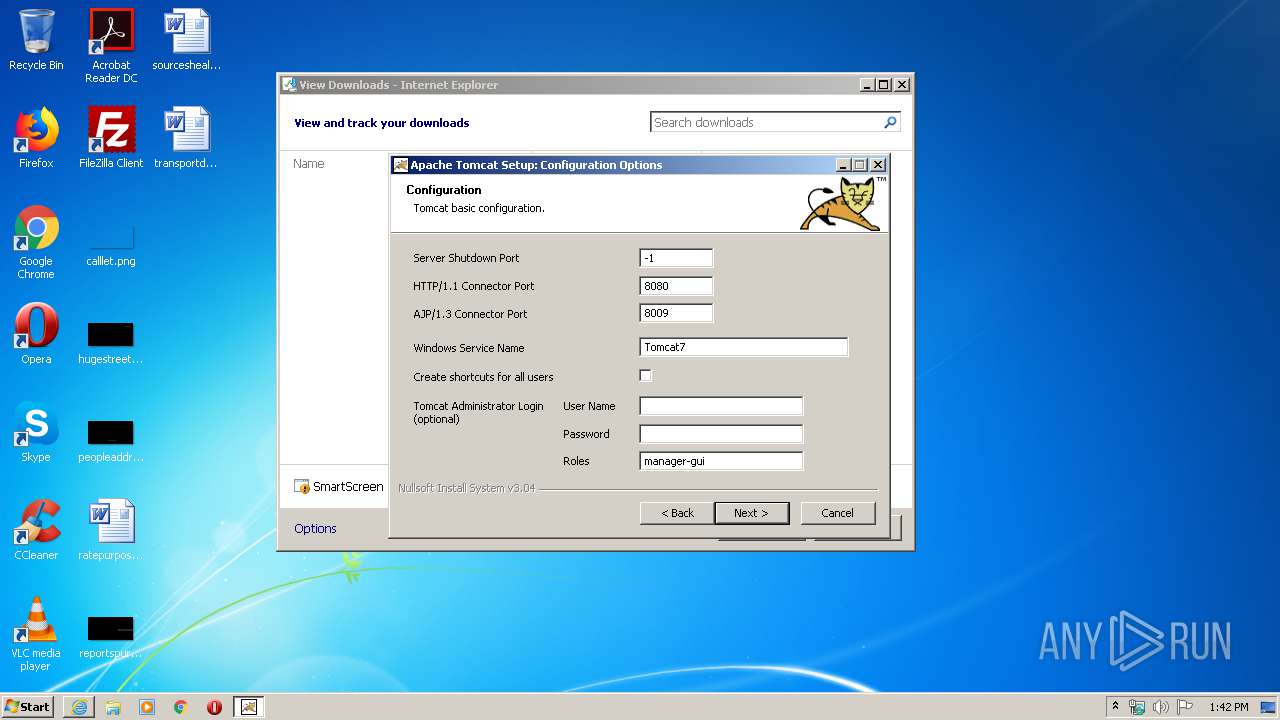Launch Google Chrome desktop shortcut
The image size is (1280, 720).
[x=36, y=242]
